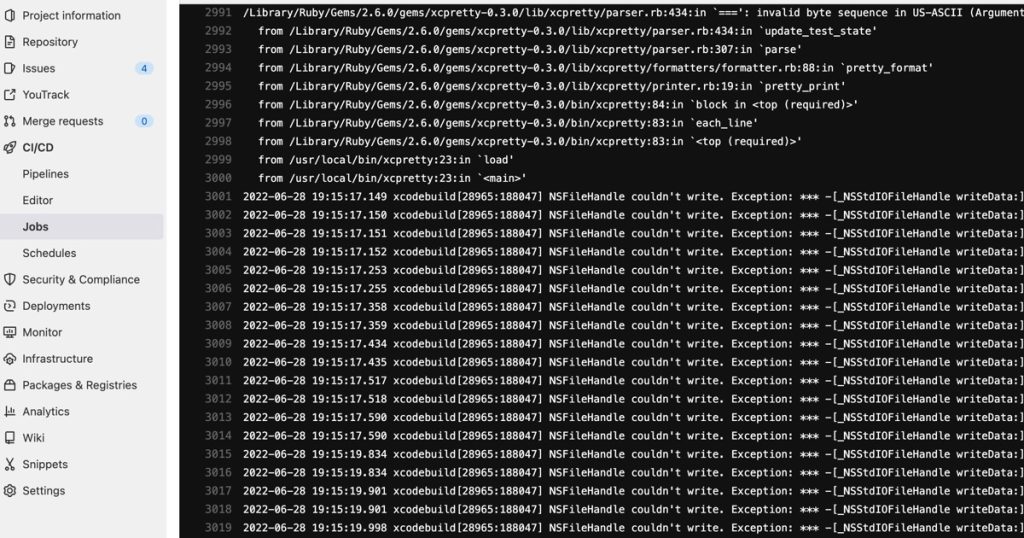Click the Issues count badge 4
Screen dimensions: 1024x538
[144, 68]
